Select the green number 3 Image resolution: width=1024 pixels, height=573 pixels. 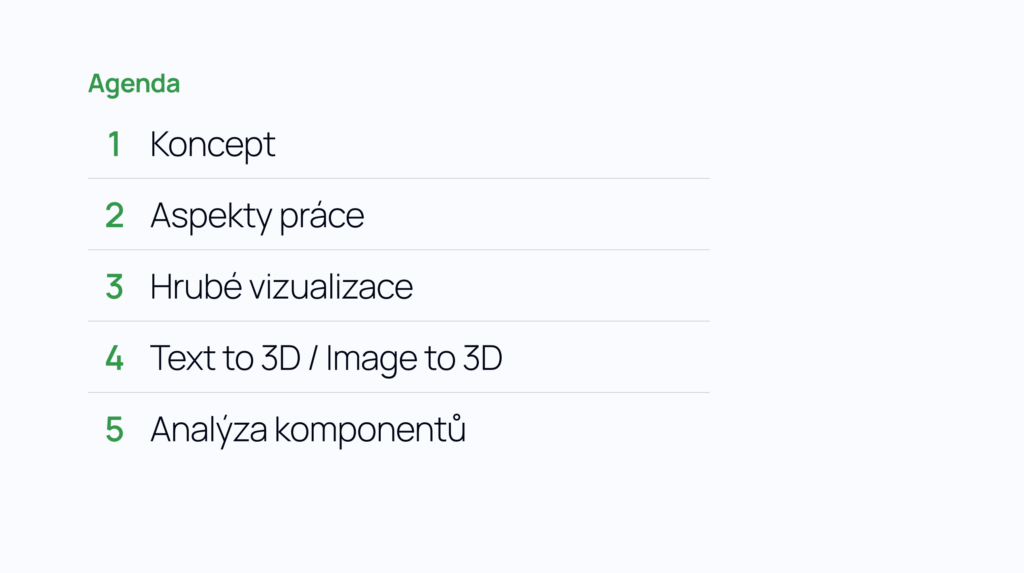click(114, 287)
